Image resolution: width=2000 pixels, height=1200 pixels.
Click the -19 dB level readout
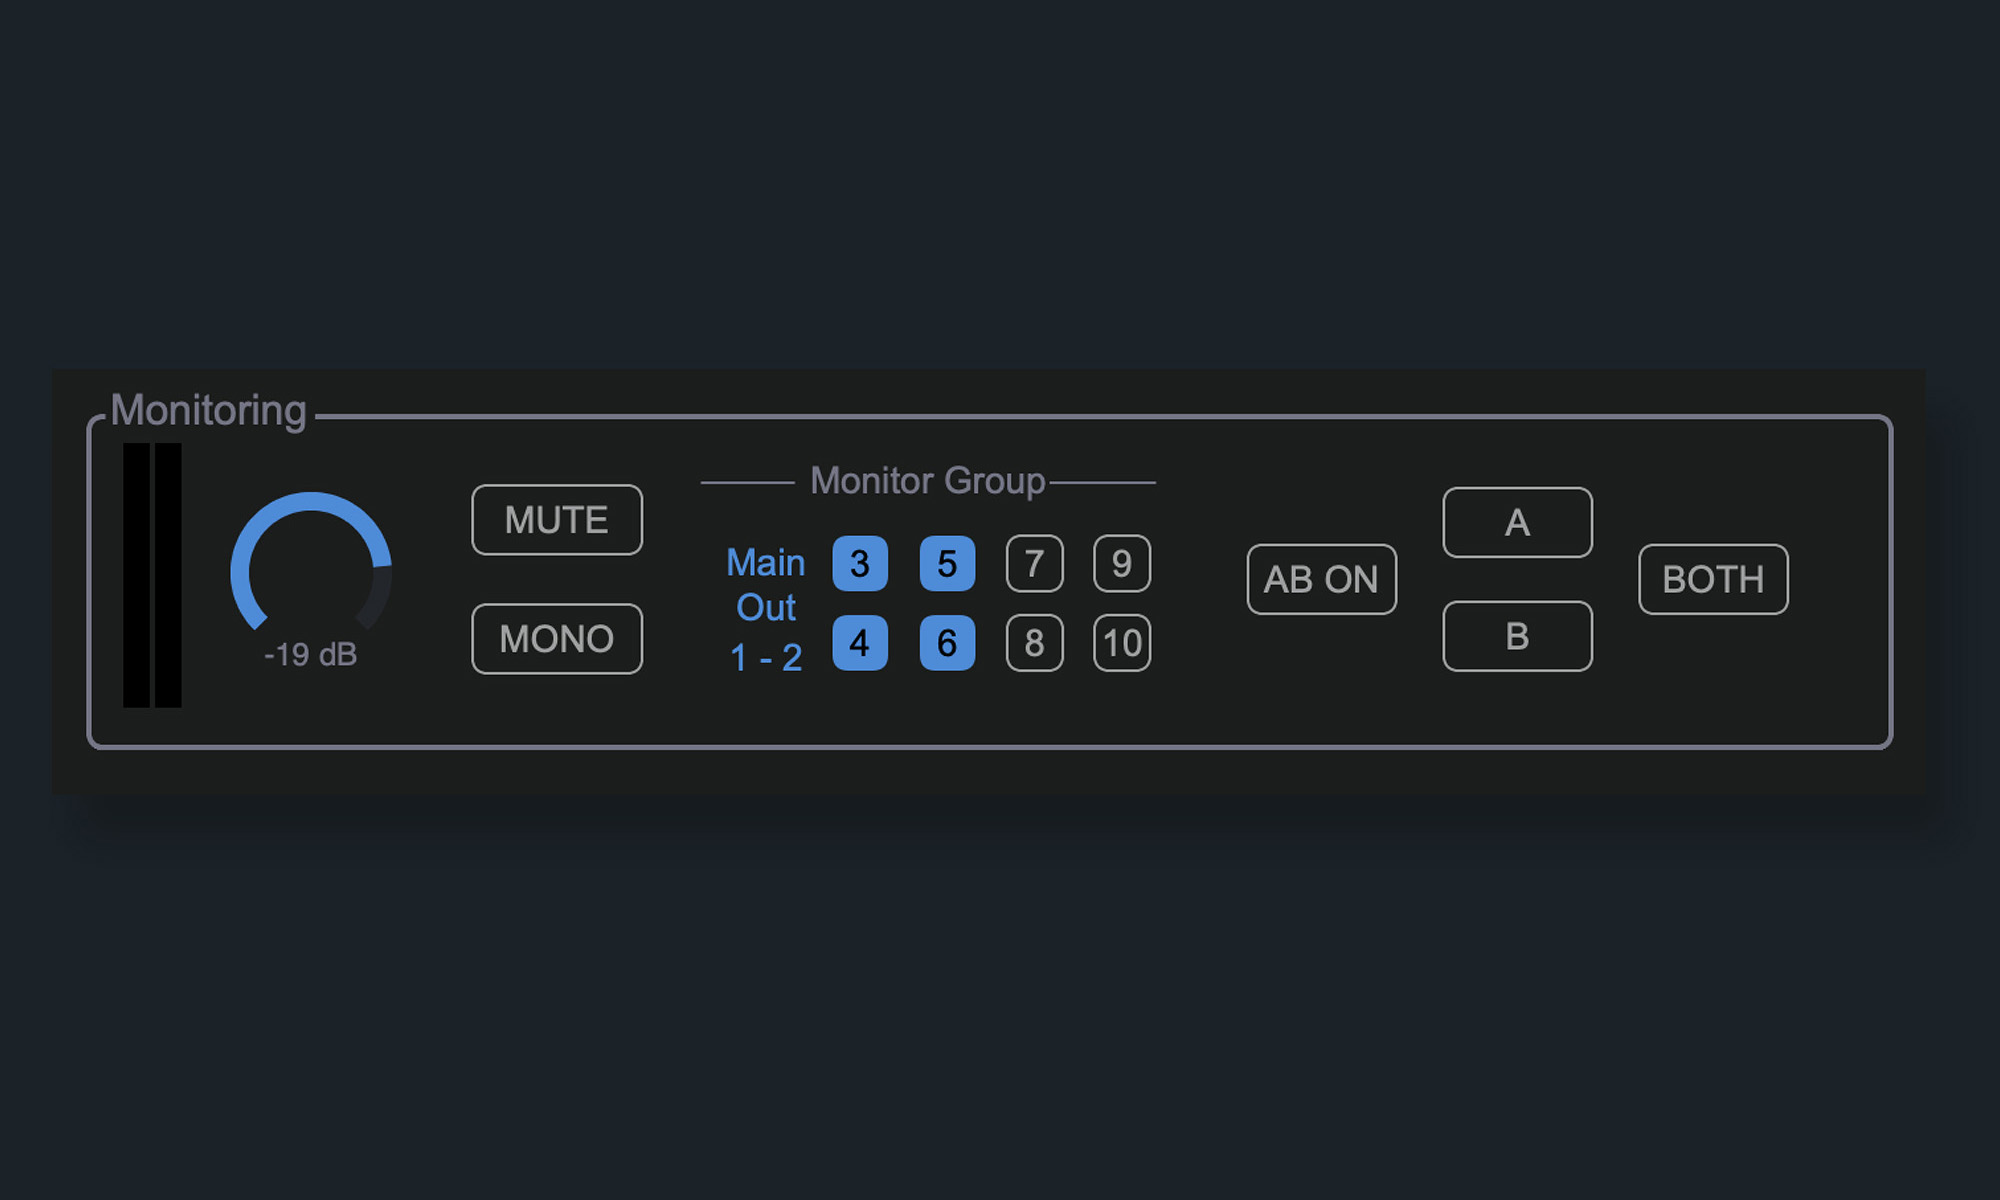click(x=311, y=655)
